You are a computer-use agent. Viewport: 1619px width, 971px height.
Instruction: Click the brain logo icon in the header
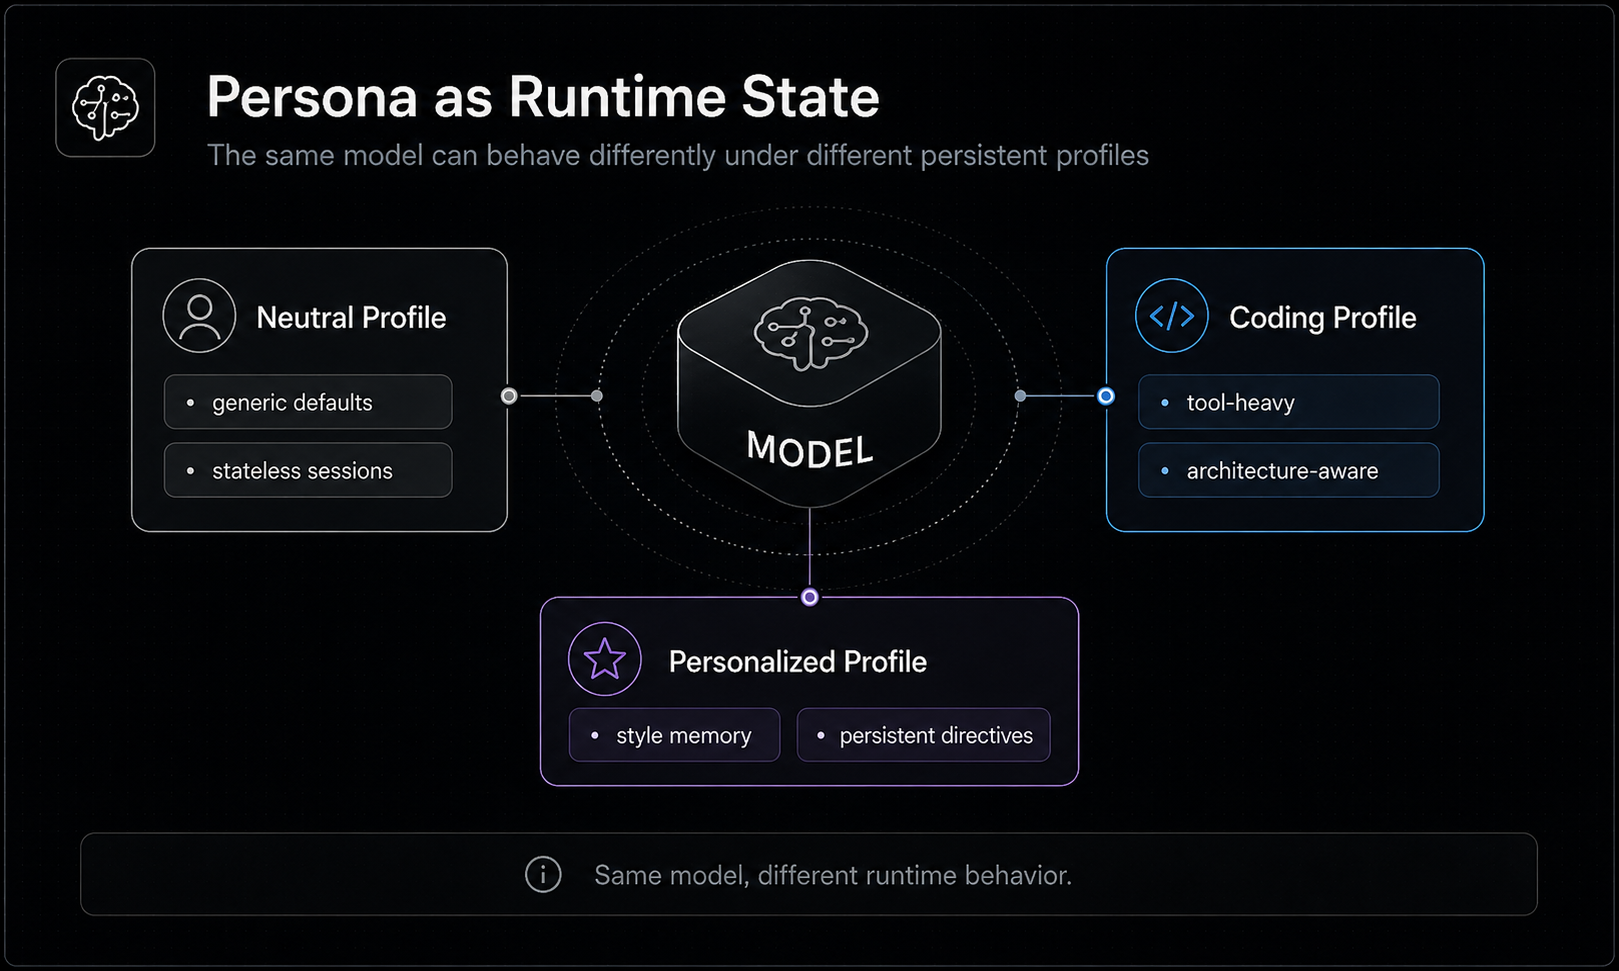pos(105,107)
